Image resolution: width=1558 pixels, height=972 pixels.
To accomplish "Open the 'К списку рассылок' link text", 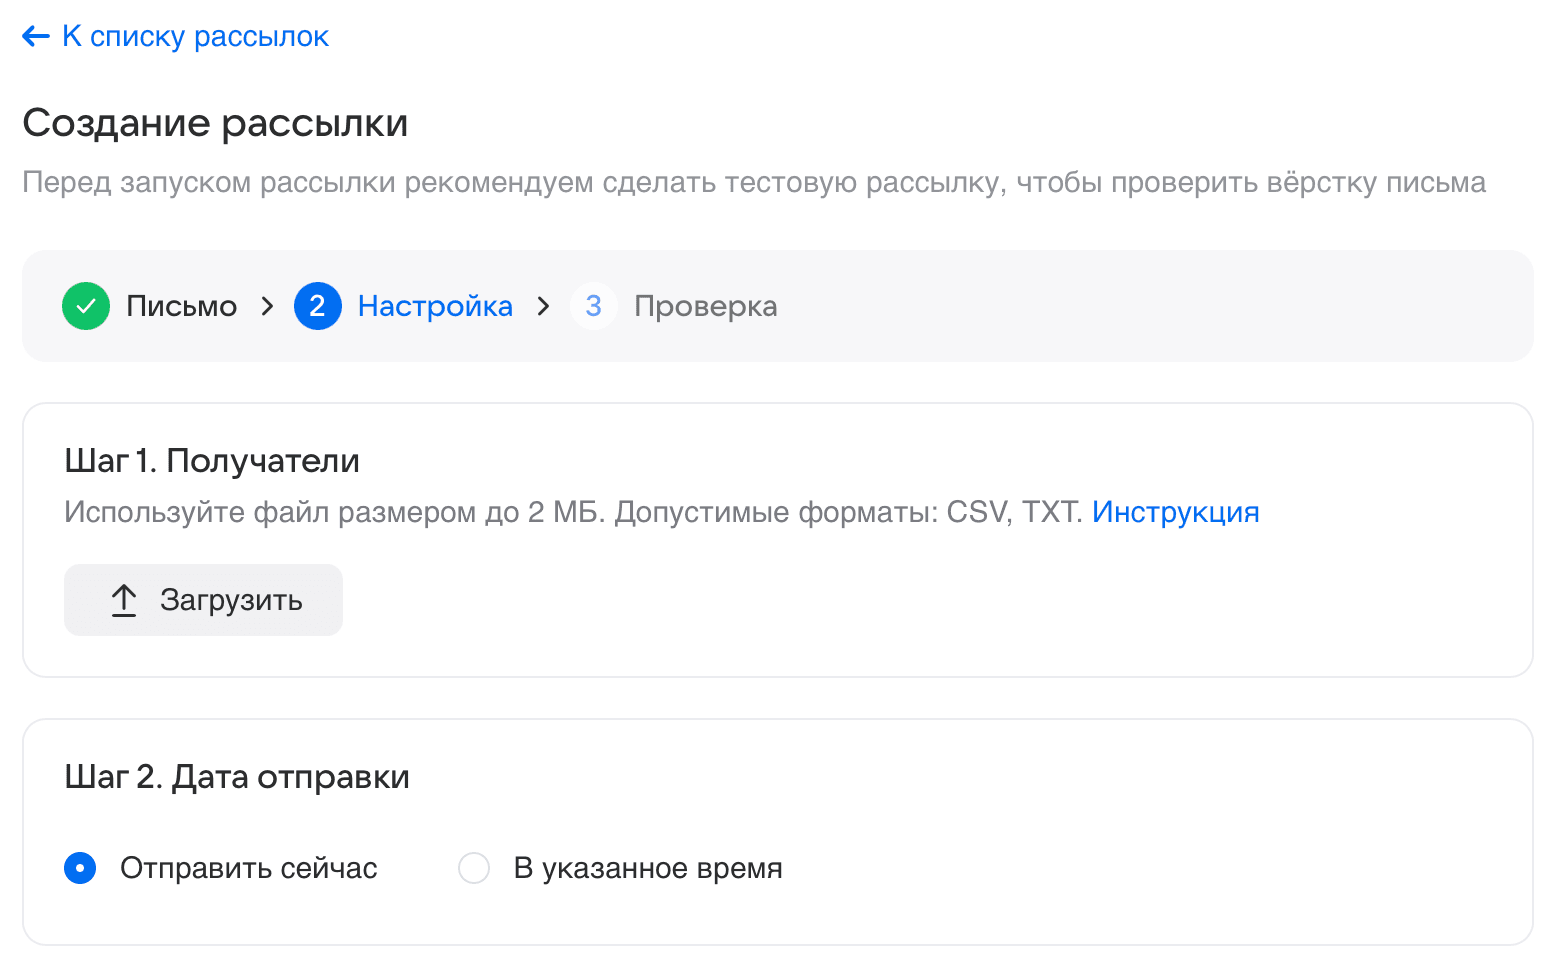I will [x=195, y=37].
